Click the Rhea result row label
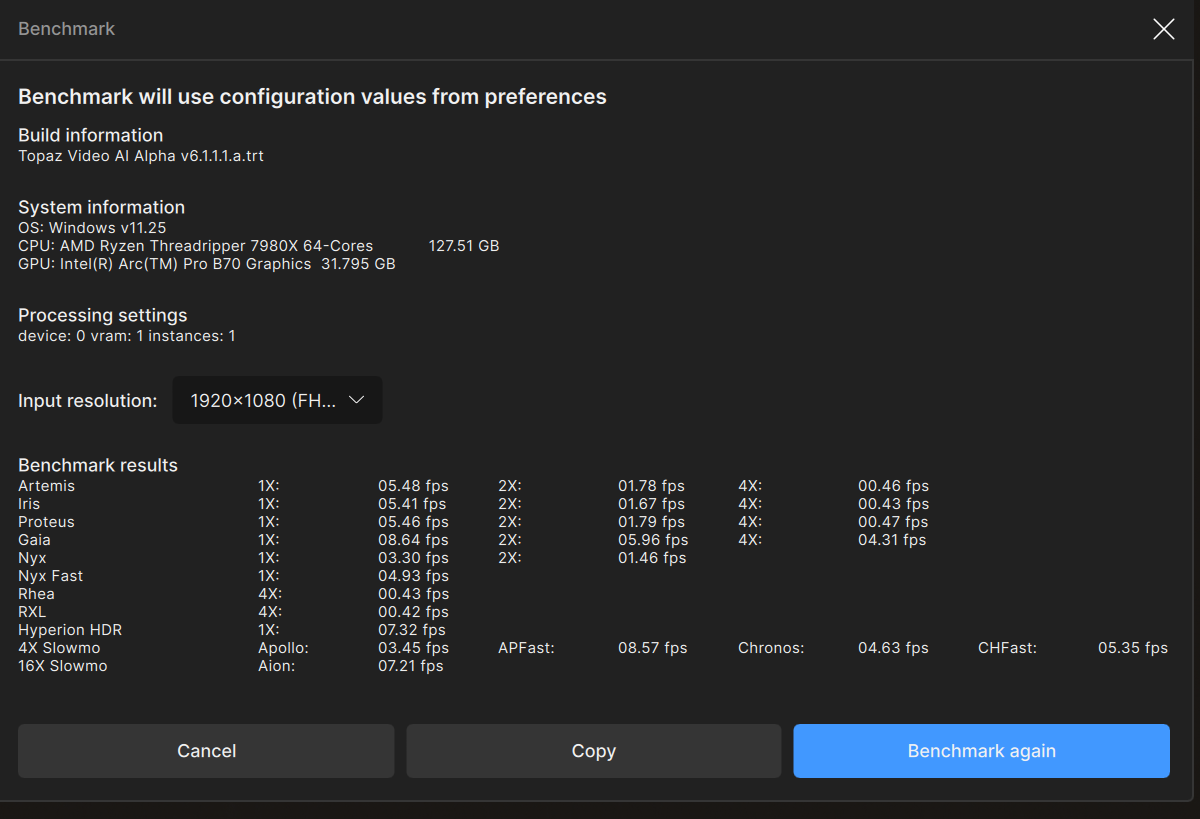Screen dimensions: 1200x819 (36, 594)
